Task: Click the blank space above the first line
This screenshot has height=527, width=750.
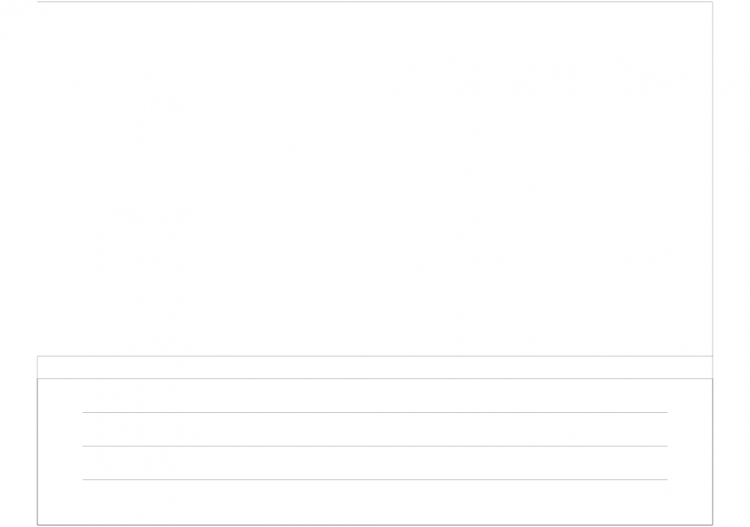Action: tap(375, 395)
